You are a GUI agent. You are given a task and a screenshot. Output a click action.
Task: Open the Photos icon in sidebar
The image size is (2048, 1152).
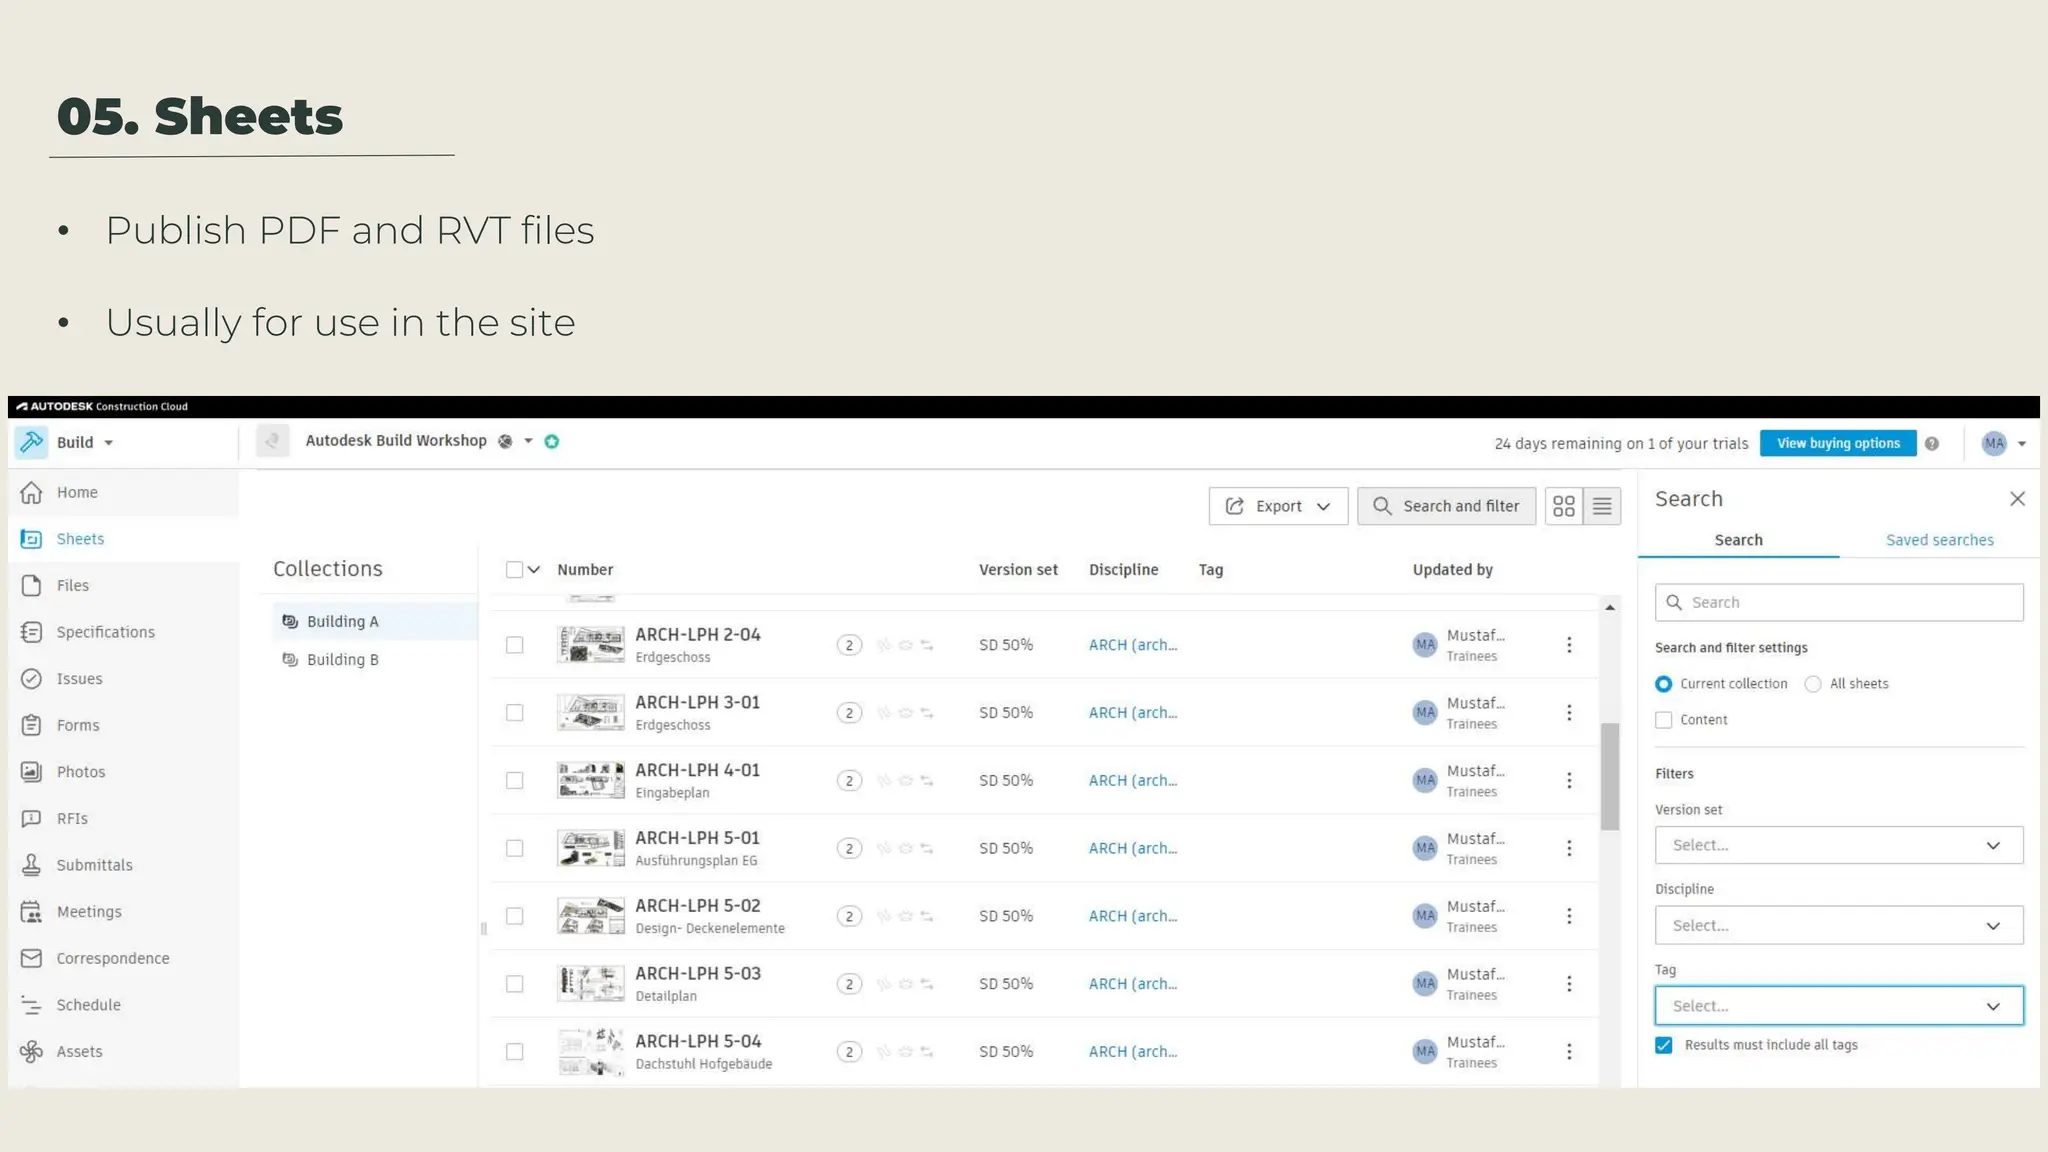31,771
